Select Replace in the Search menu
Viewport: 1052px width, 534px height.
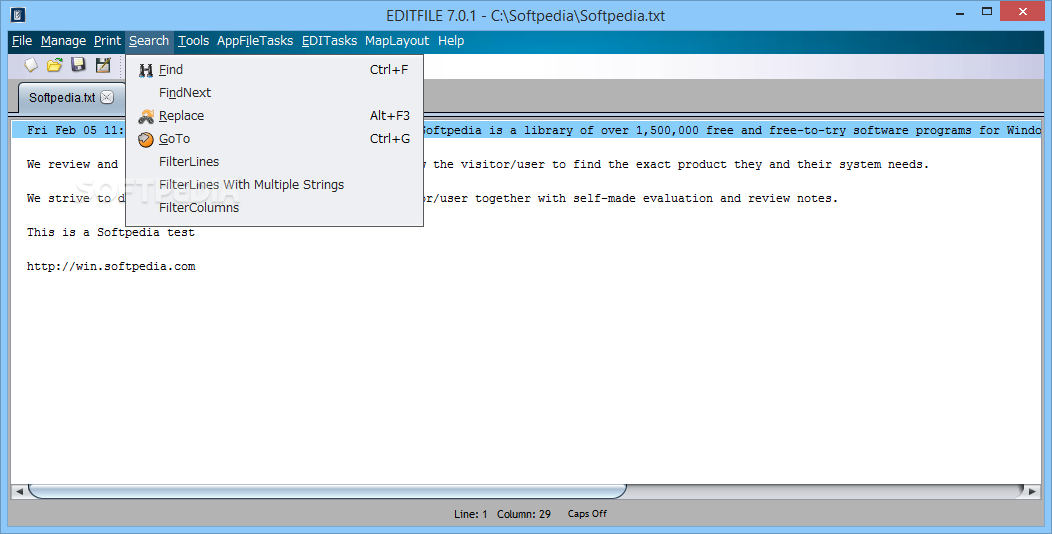point(274,115)
